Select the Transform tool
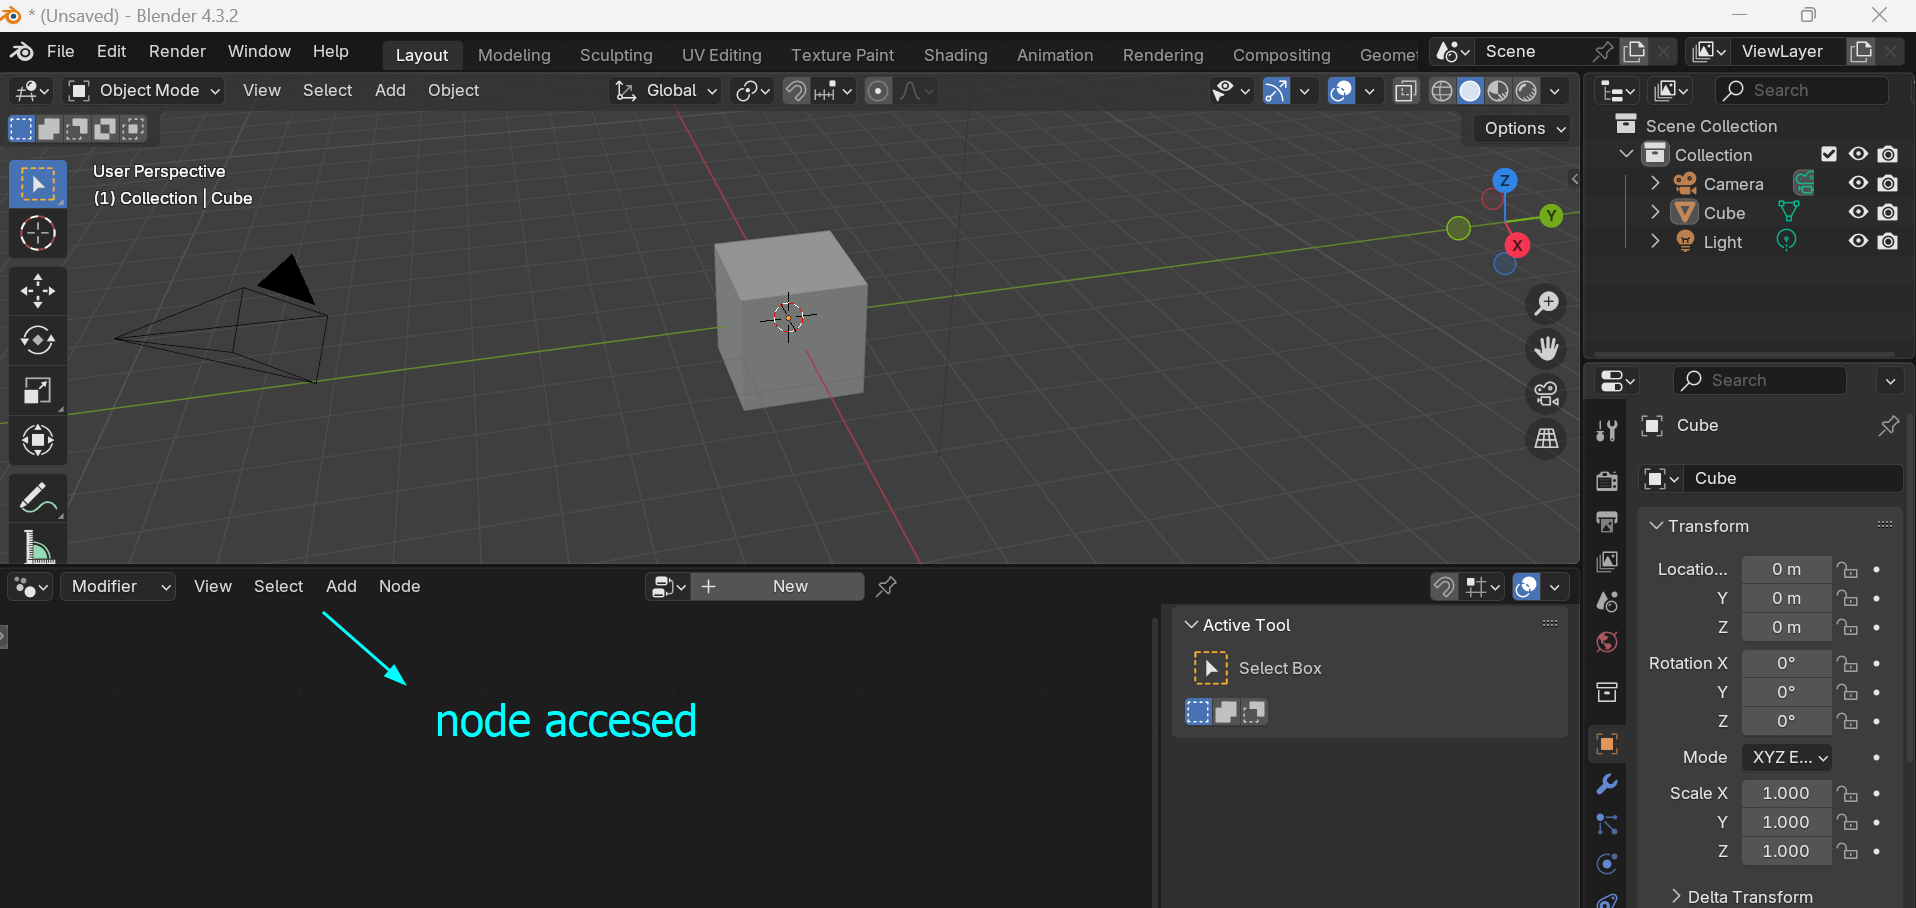 coord(38,441)
